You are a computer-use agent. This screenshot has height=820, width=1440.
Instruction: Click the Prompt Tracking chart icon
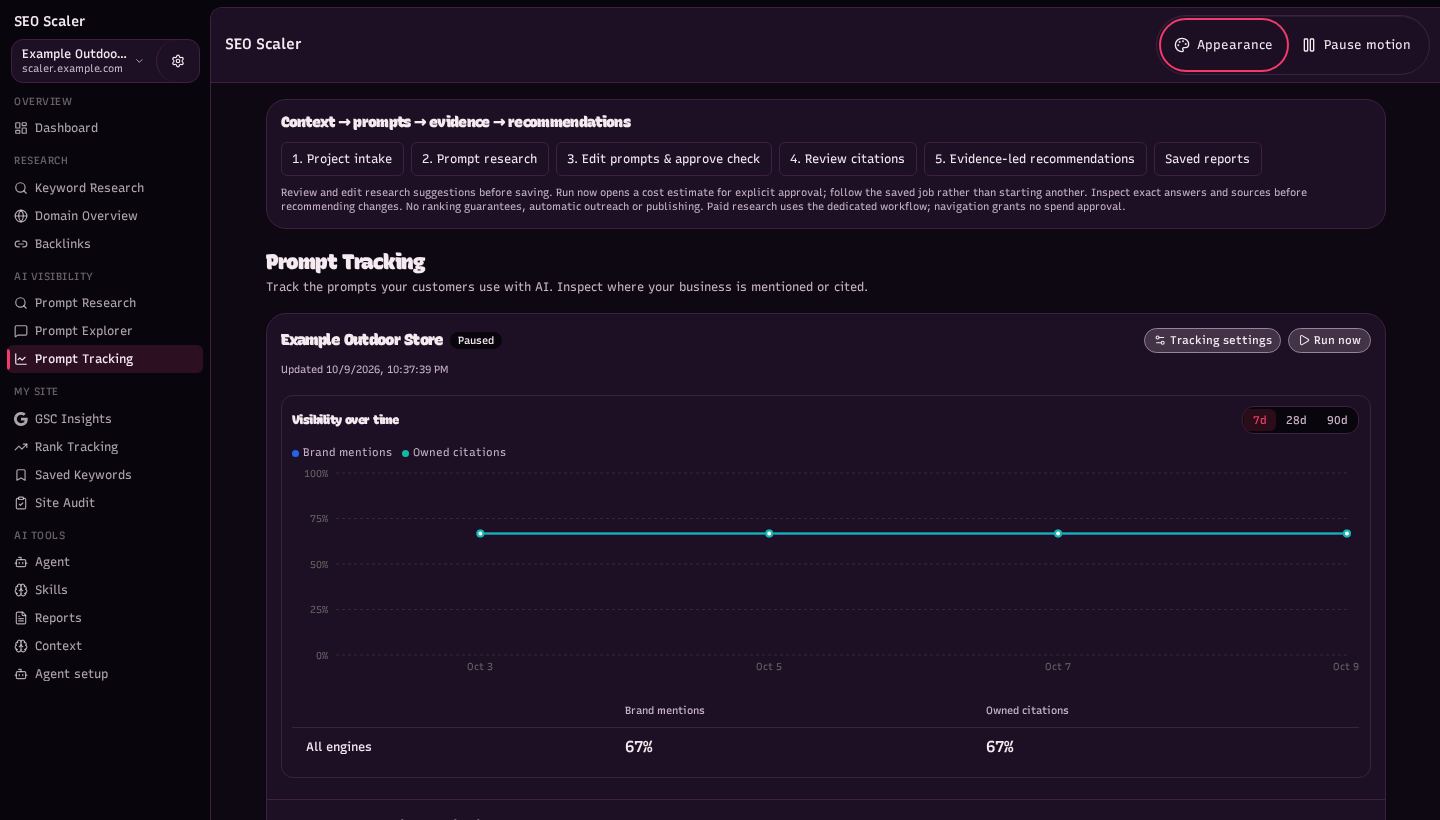pos(21,359)
